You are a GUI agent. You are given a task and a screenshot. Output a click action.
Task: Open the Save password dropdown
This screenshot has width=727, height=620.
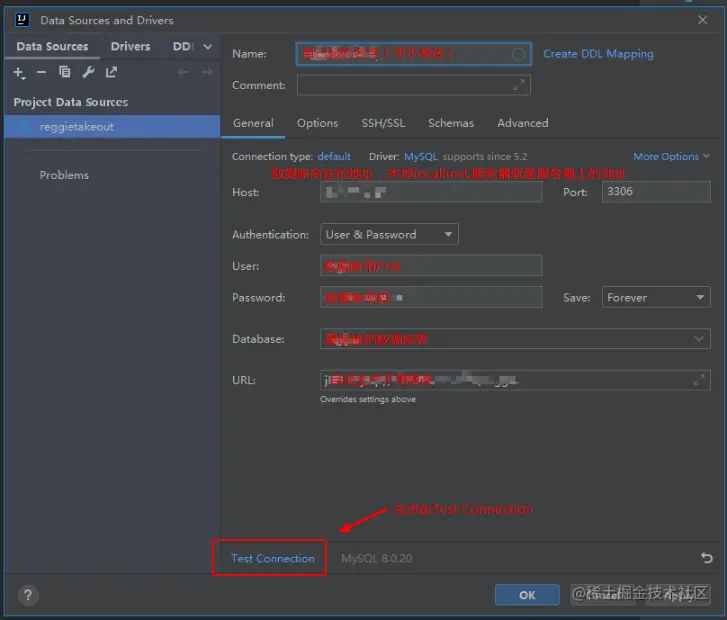656,297
